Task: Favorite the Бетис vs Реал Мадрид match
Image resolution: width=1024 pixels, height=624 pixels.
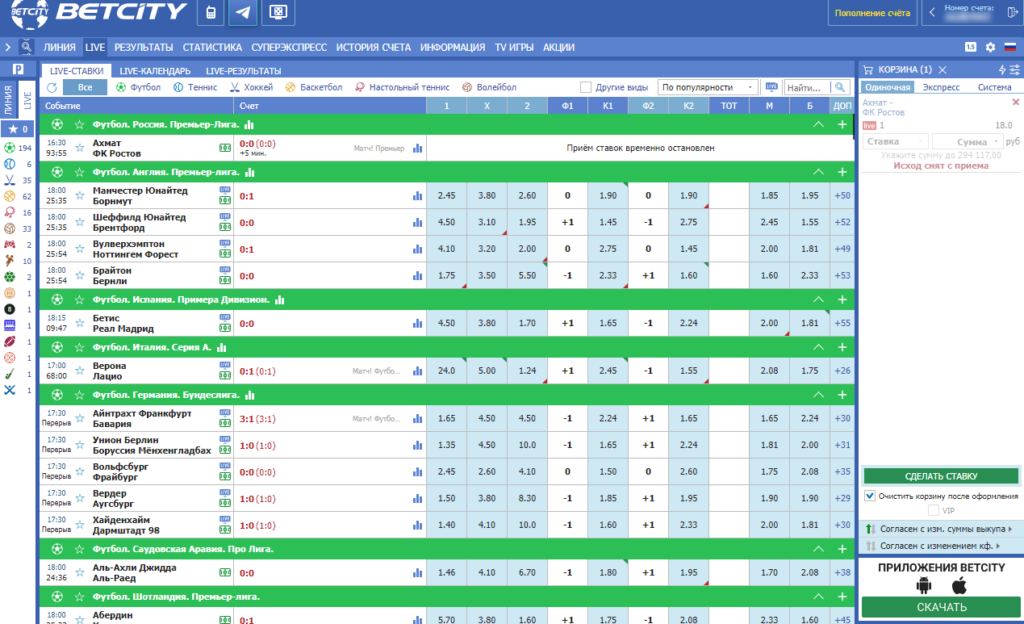Action: (x=80, y=323)
